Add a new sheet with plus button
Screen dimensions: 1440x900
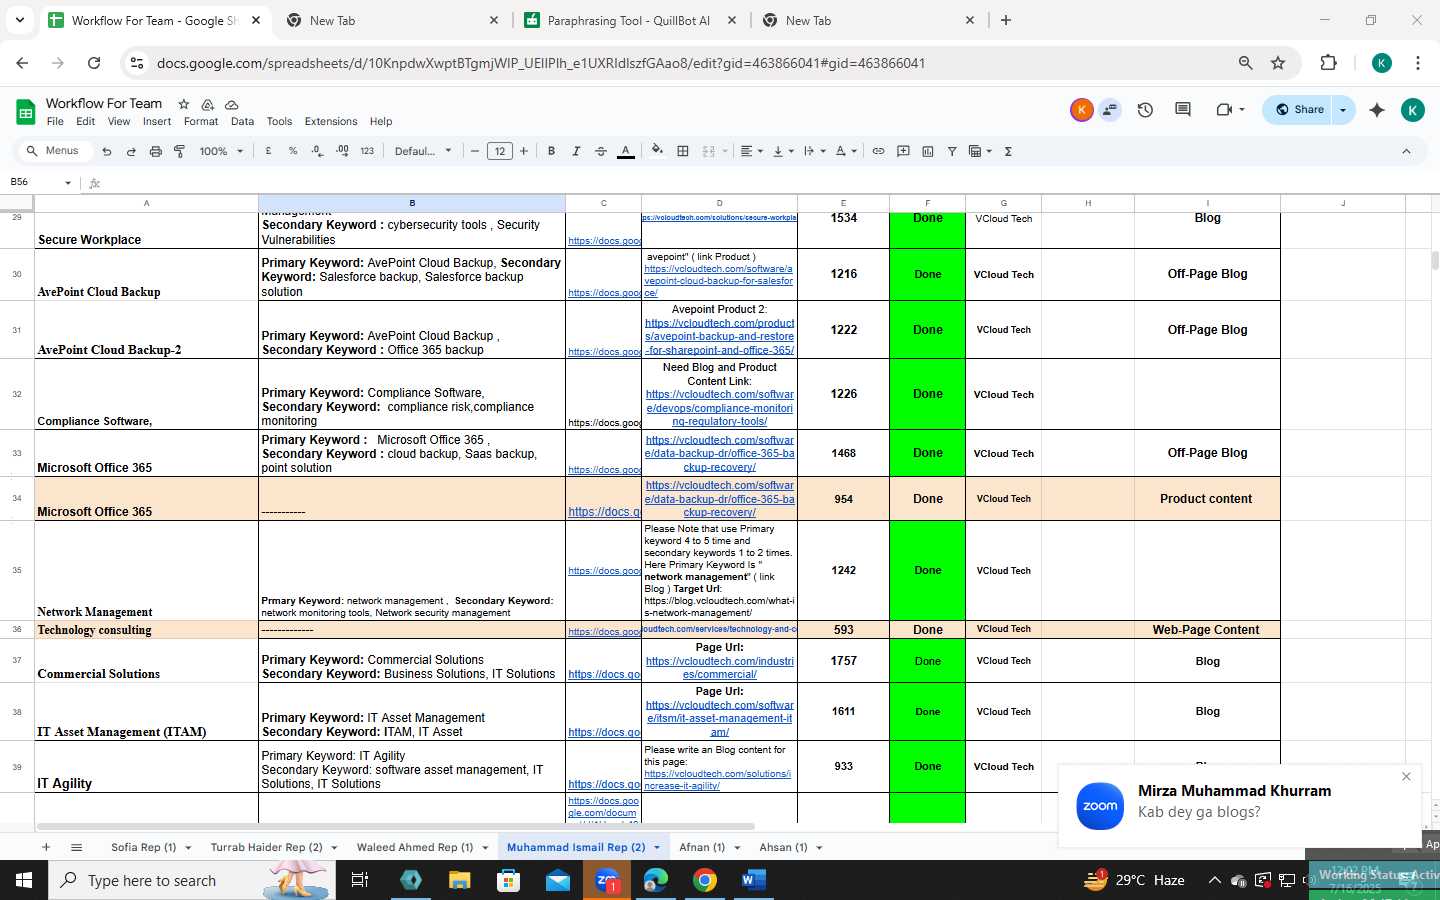46,847
